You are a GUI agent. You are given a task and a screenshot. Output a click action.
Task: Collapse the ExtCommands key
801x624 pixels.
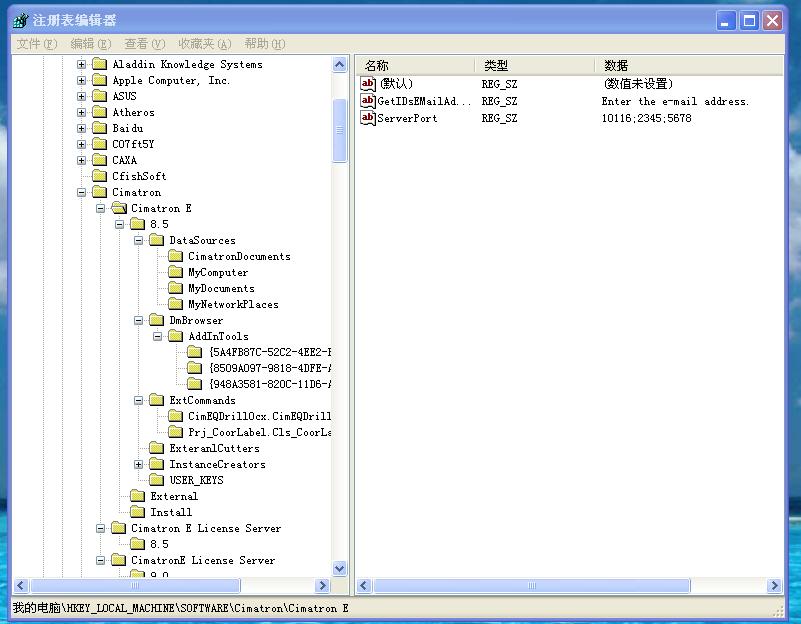tap(138, 400)
